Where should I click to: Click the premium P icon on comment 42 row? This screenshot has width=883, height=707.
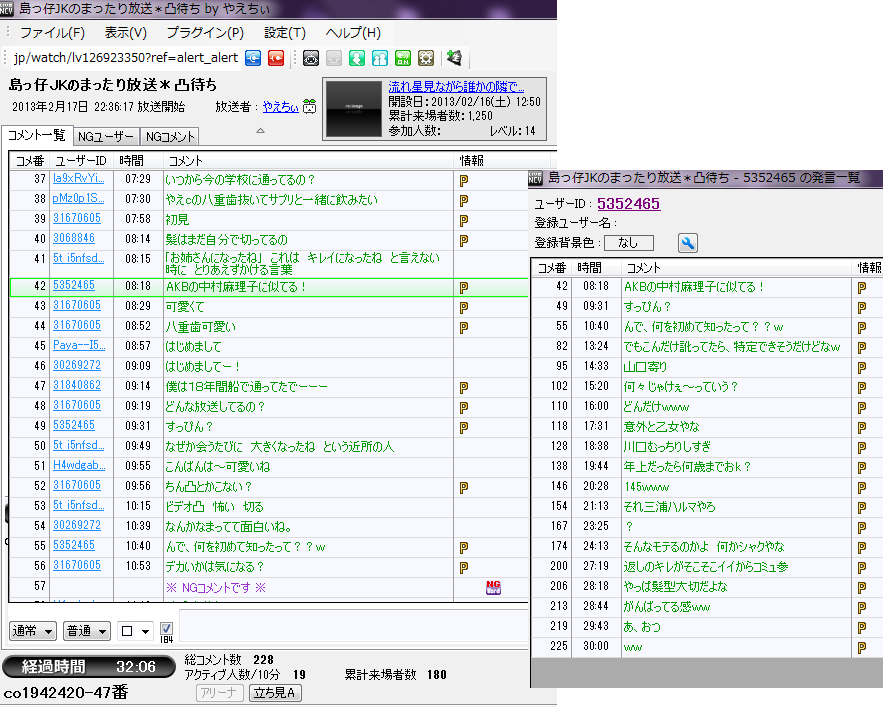pos(463,288)
